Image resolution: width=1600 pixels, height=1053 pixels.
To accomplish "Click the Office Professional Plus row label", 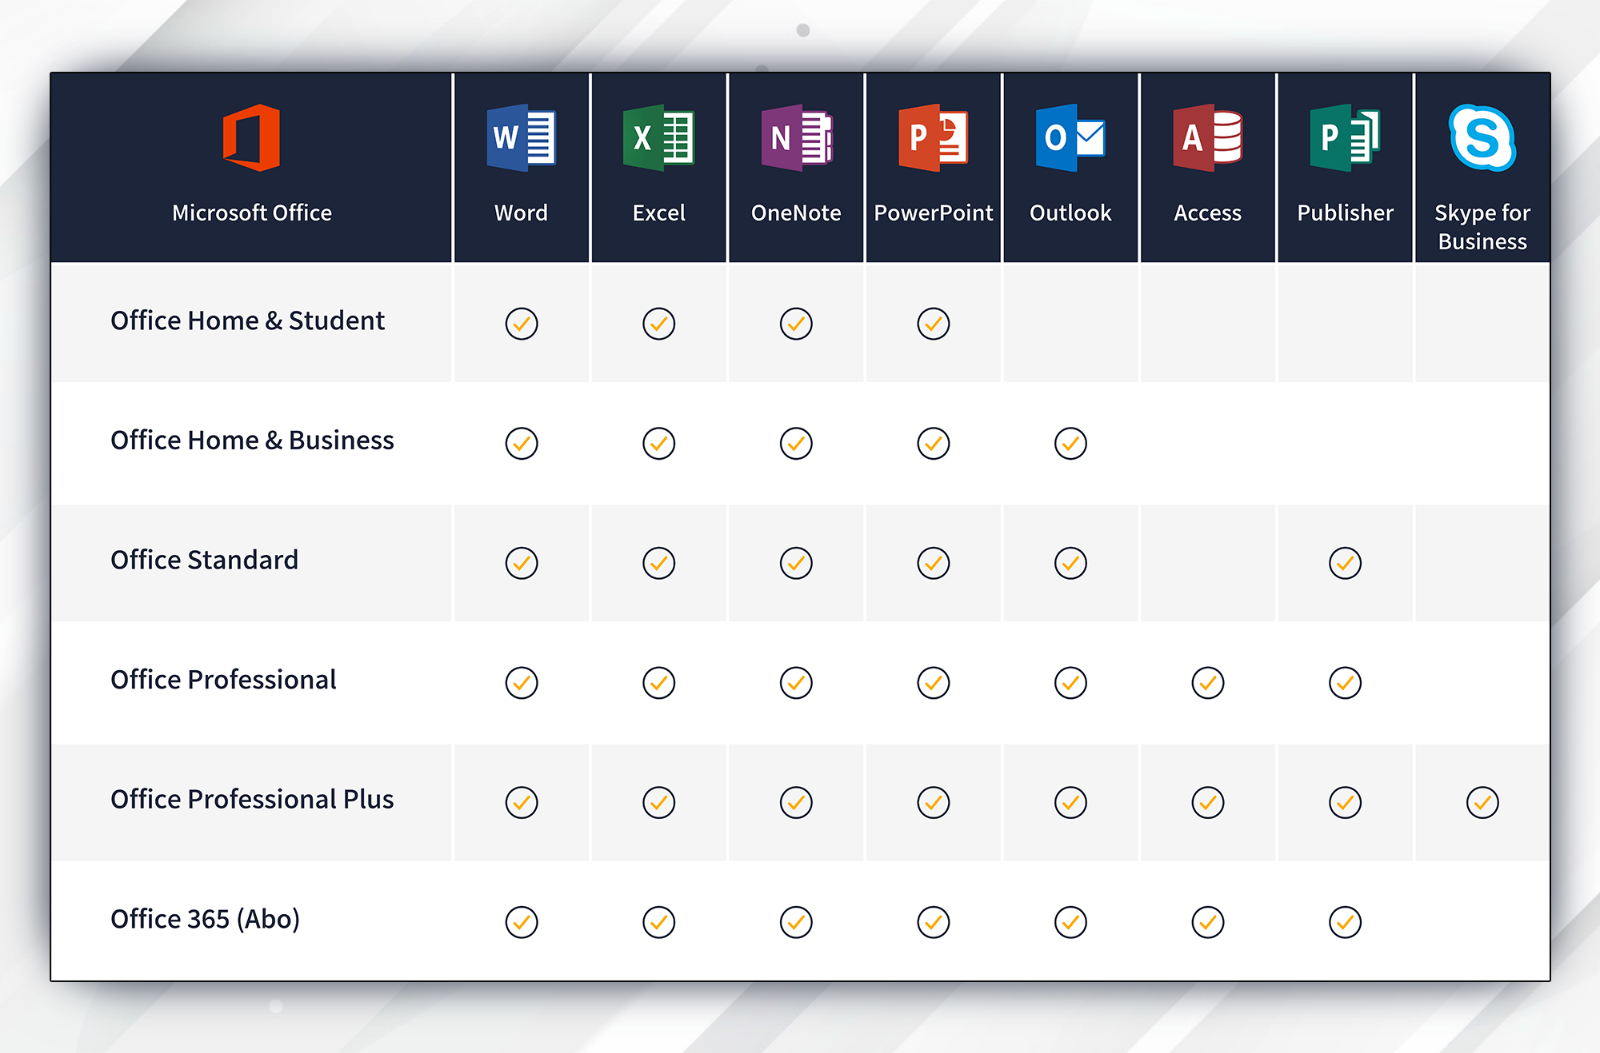I will pos(252,800).
